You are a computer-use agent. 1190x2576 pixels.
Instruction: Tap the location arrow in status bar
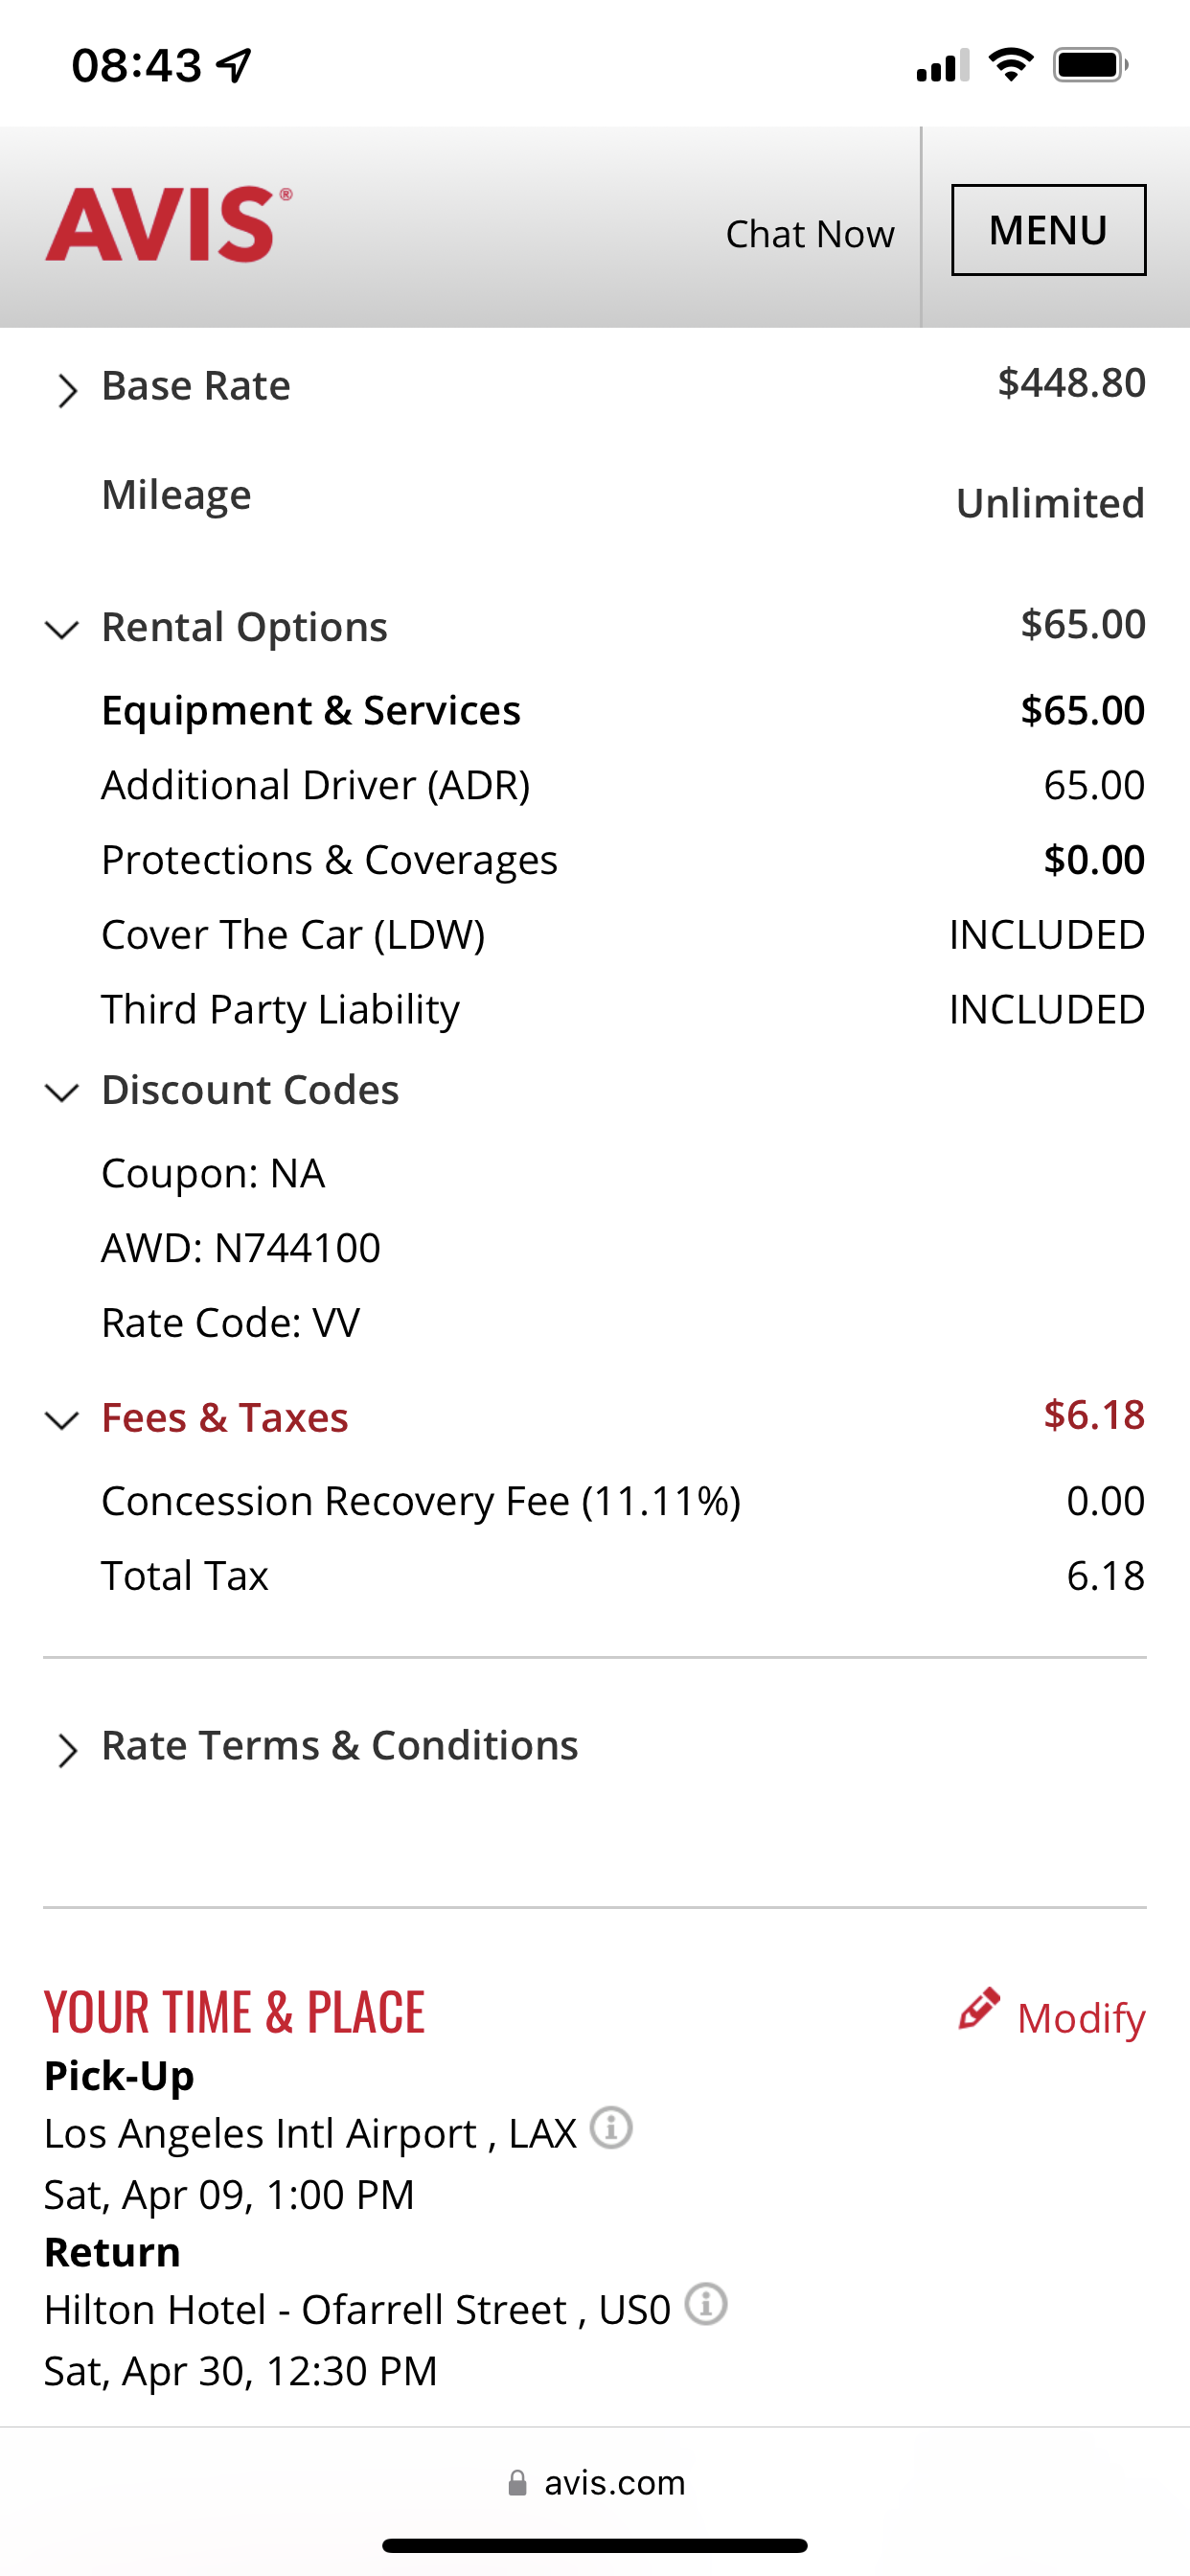click(235, 66)
